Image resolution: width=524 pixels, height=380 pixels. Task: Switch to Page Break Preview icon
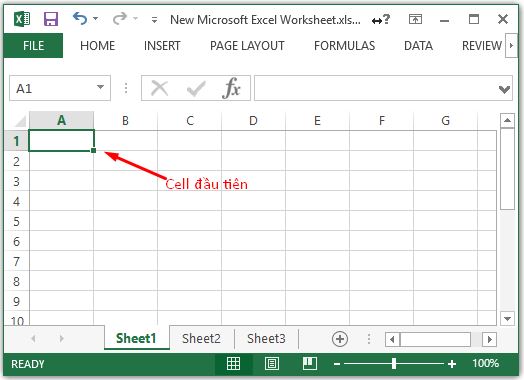point(310,363)
